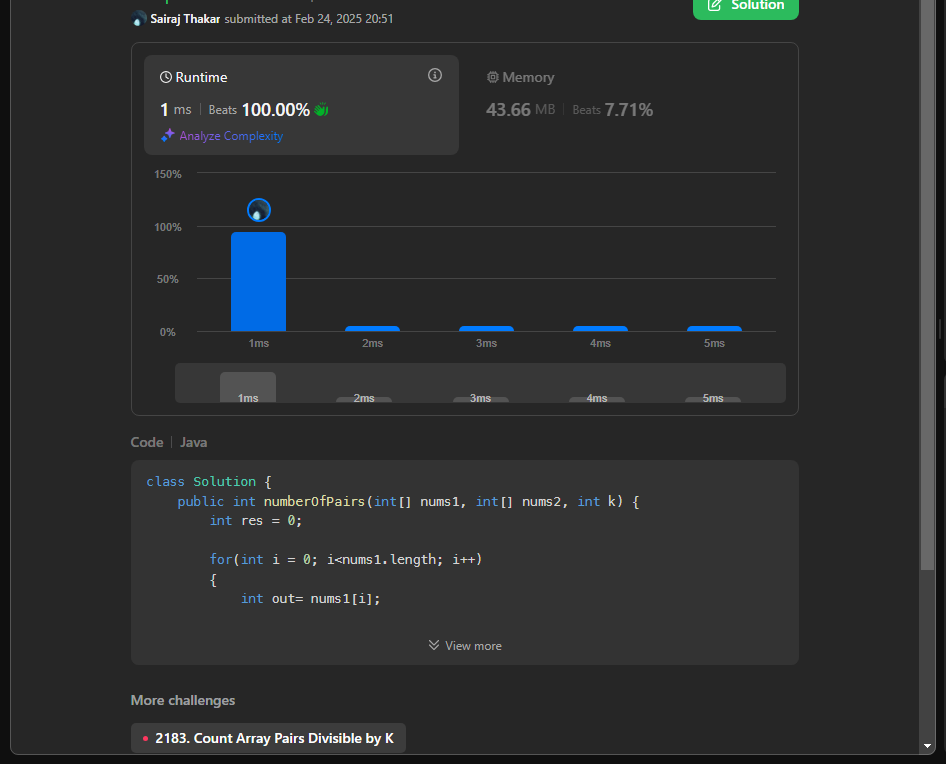
Task: Click the 3ms marker in range minimap
Action: [x=480, y=398]
